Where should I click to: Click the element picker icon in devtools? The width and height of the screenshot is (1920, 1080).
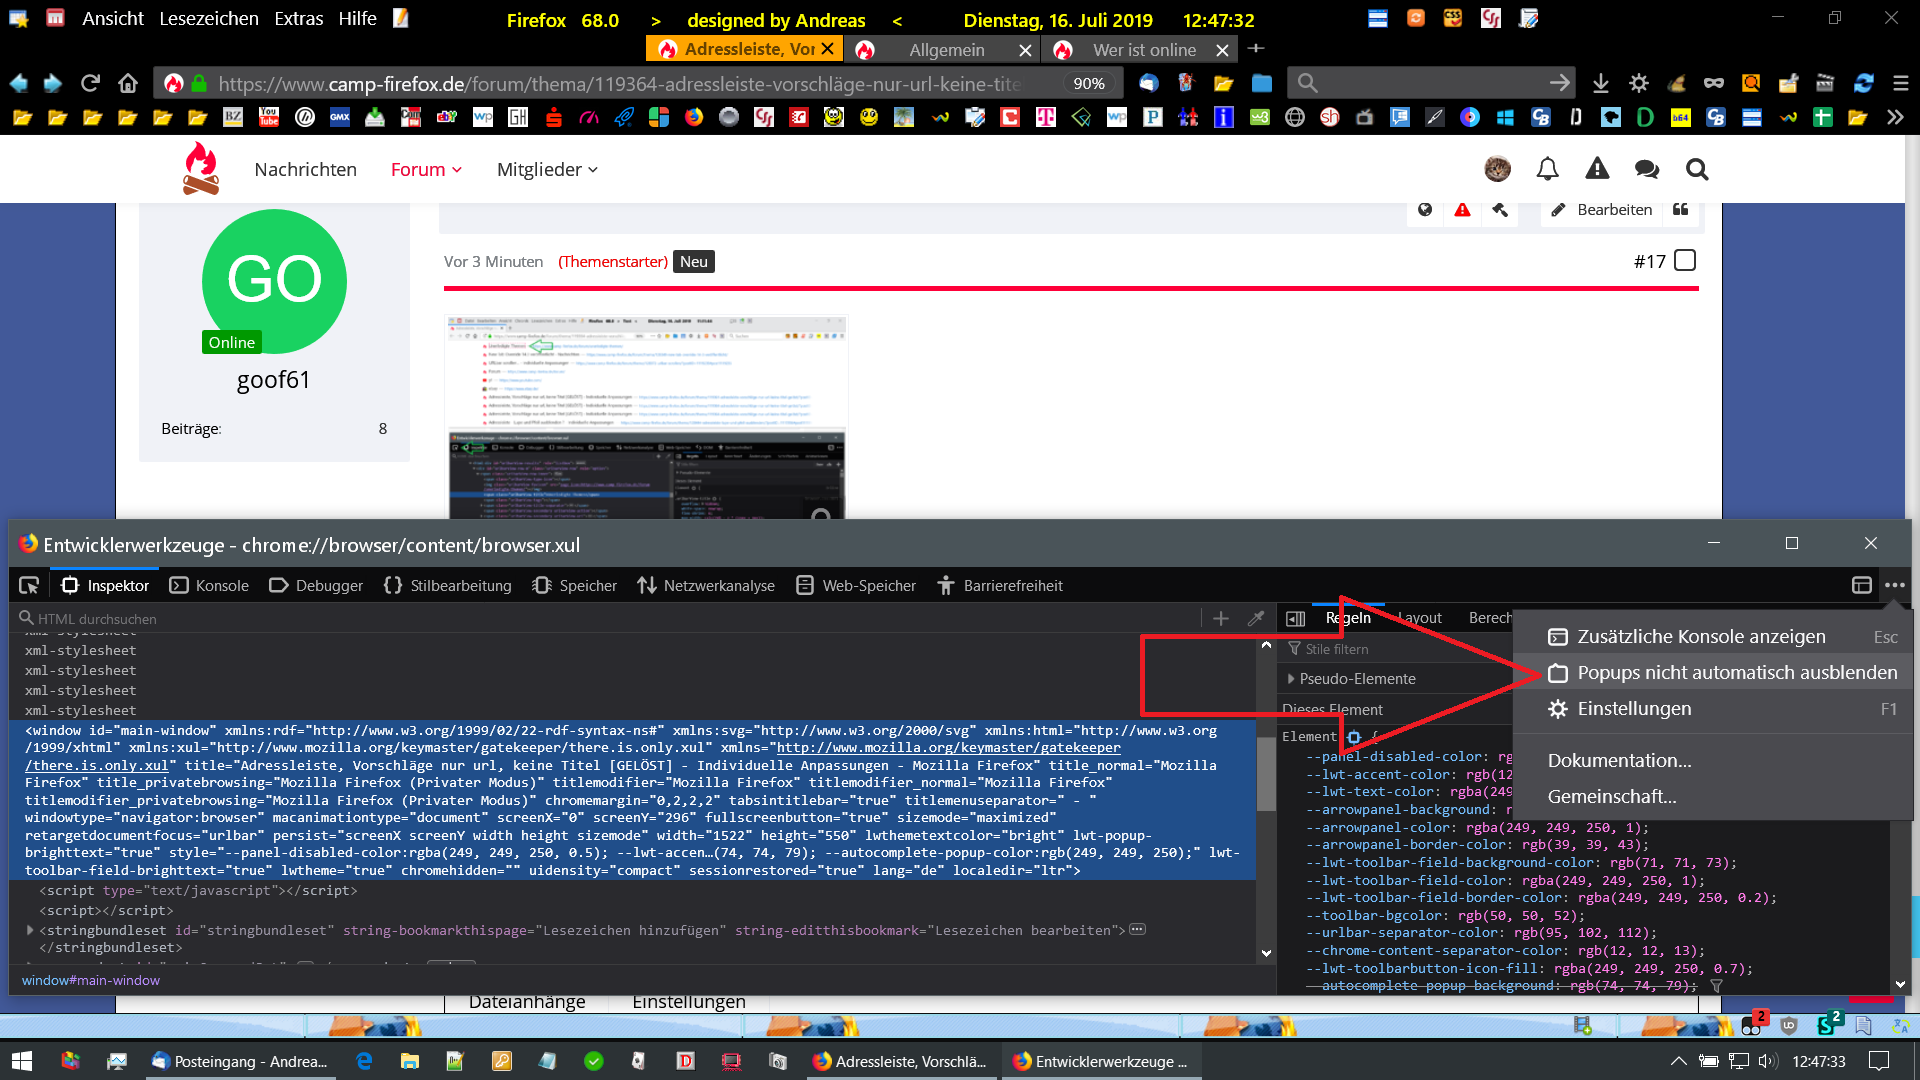(29, 585)
